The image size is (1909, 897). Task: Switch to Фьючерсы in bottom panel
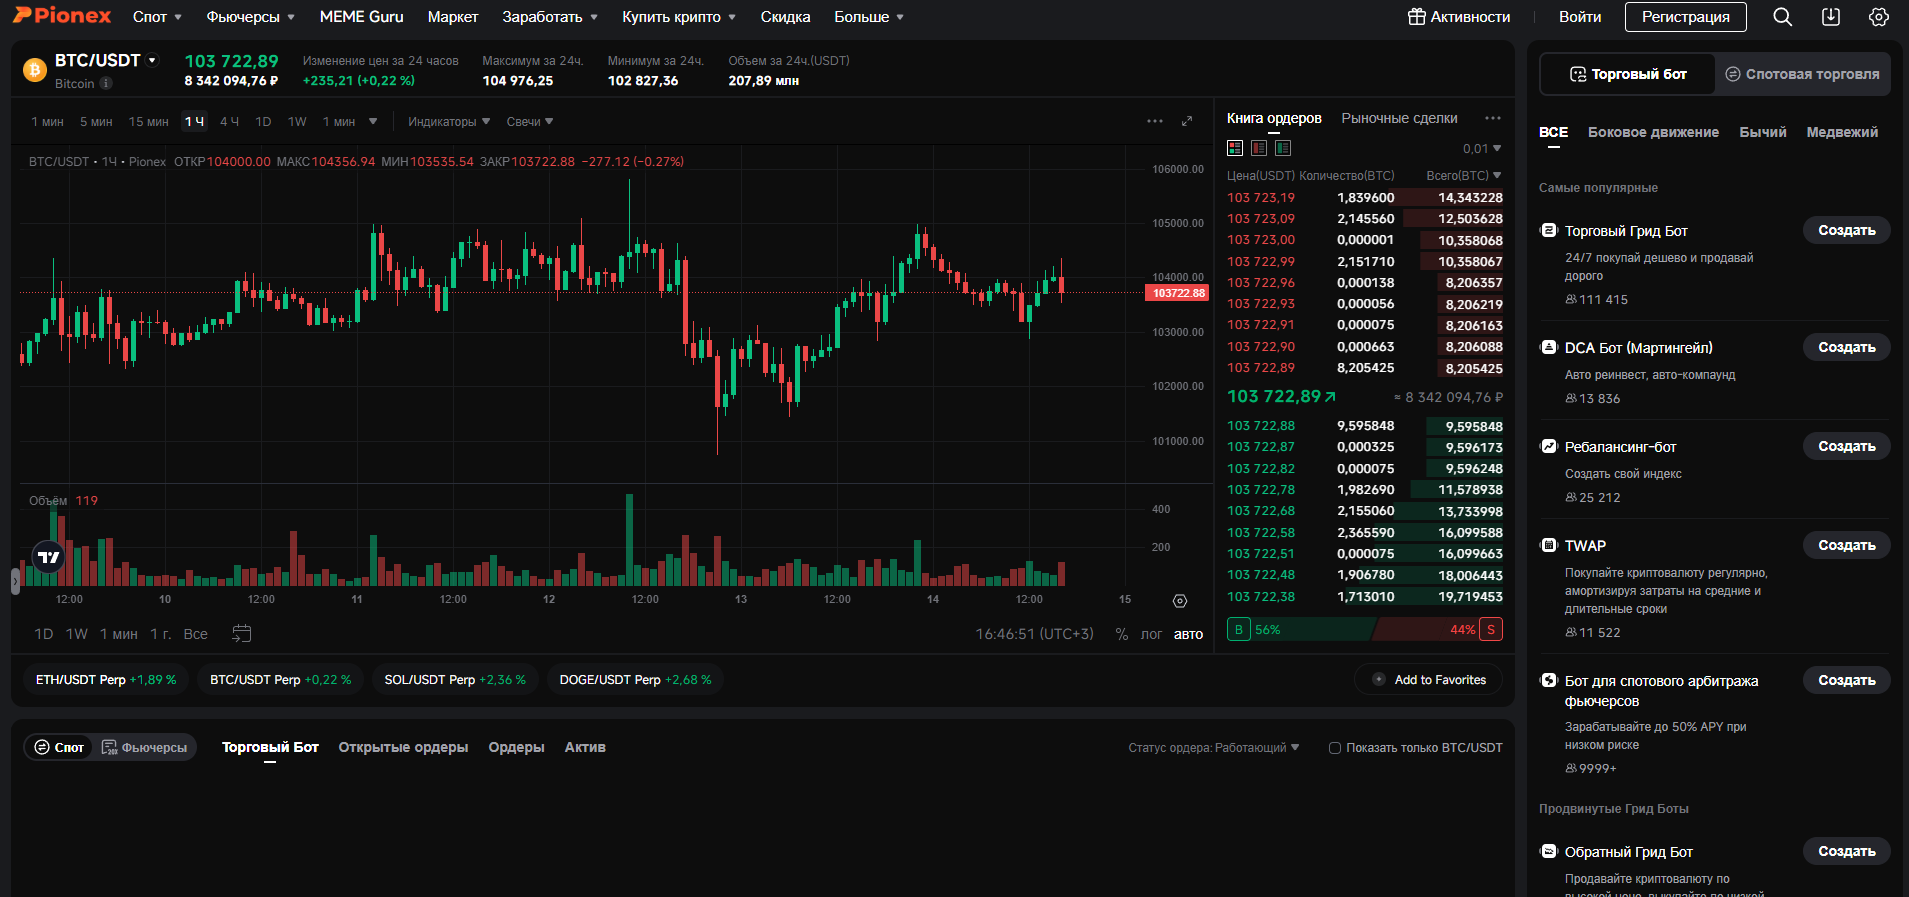pyautogui.click(x=145, y=748)
